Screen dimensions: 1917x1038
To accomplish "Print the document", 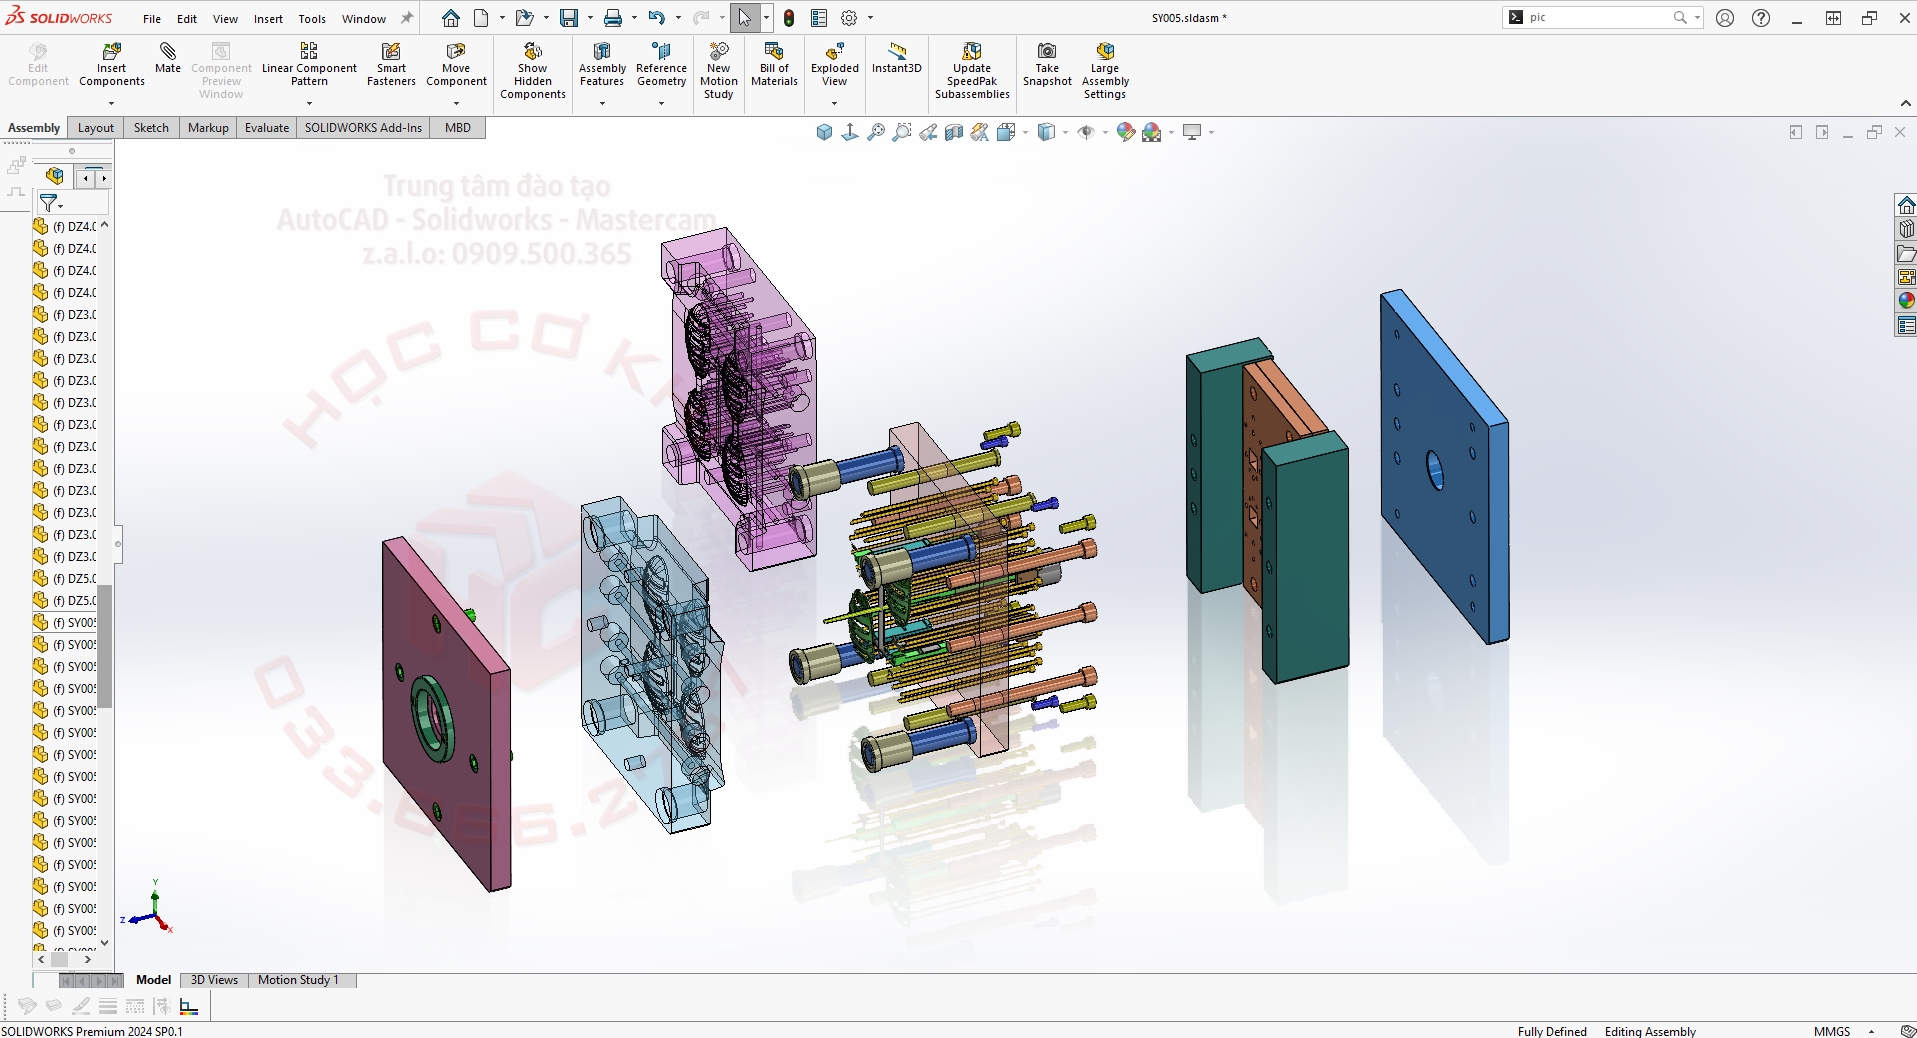I will click(613, 18).
